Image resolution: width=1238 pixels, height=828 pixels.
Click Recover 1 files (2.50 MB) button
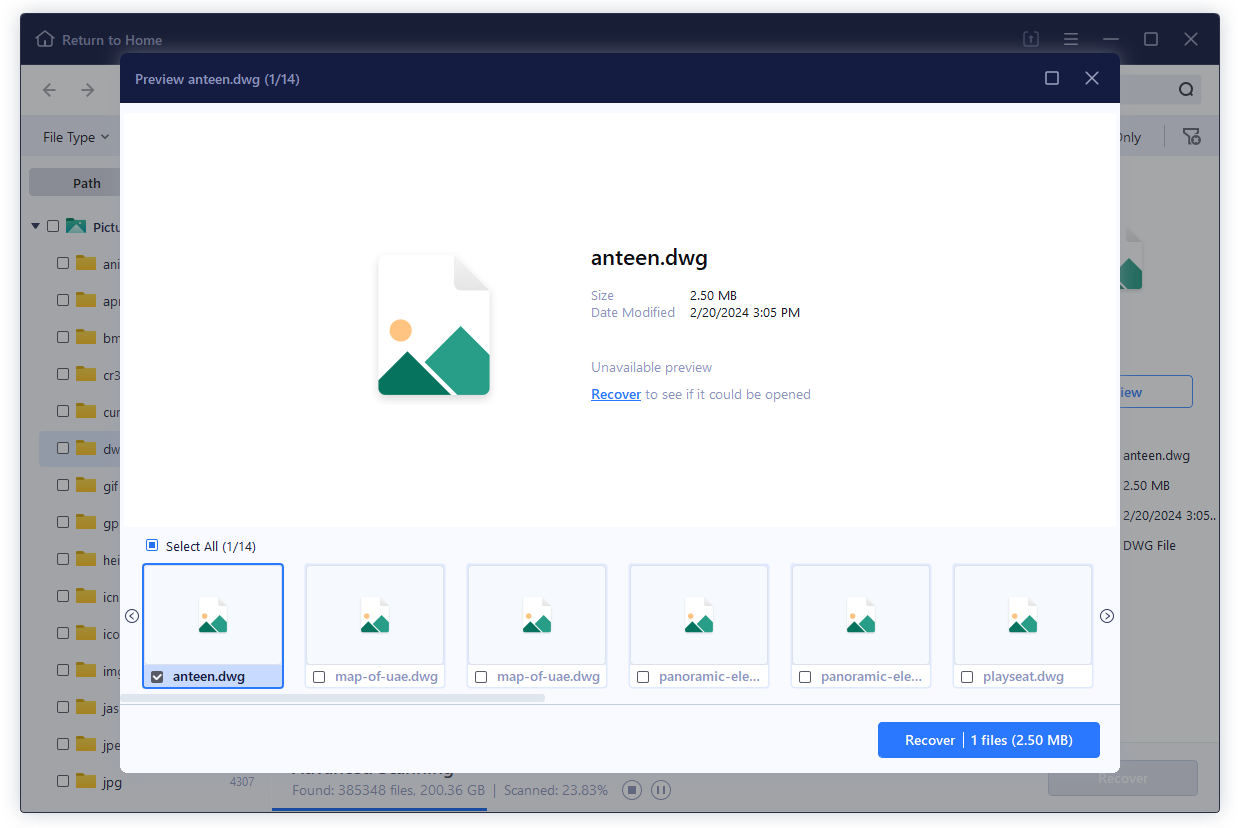pyautogui.click(x=988, y=740)
